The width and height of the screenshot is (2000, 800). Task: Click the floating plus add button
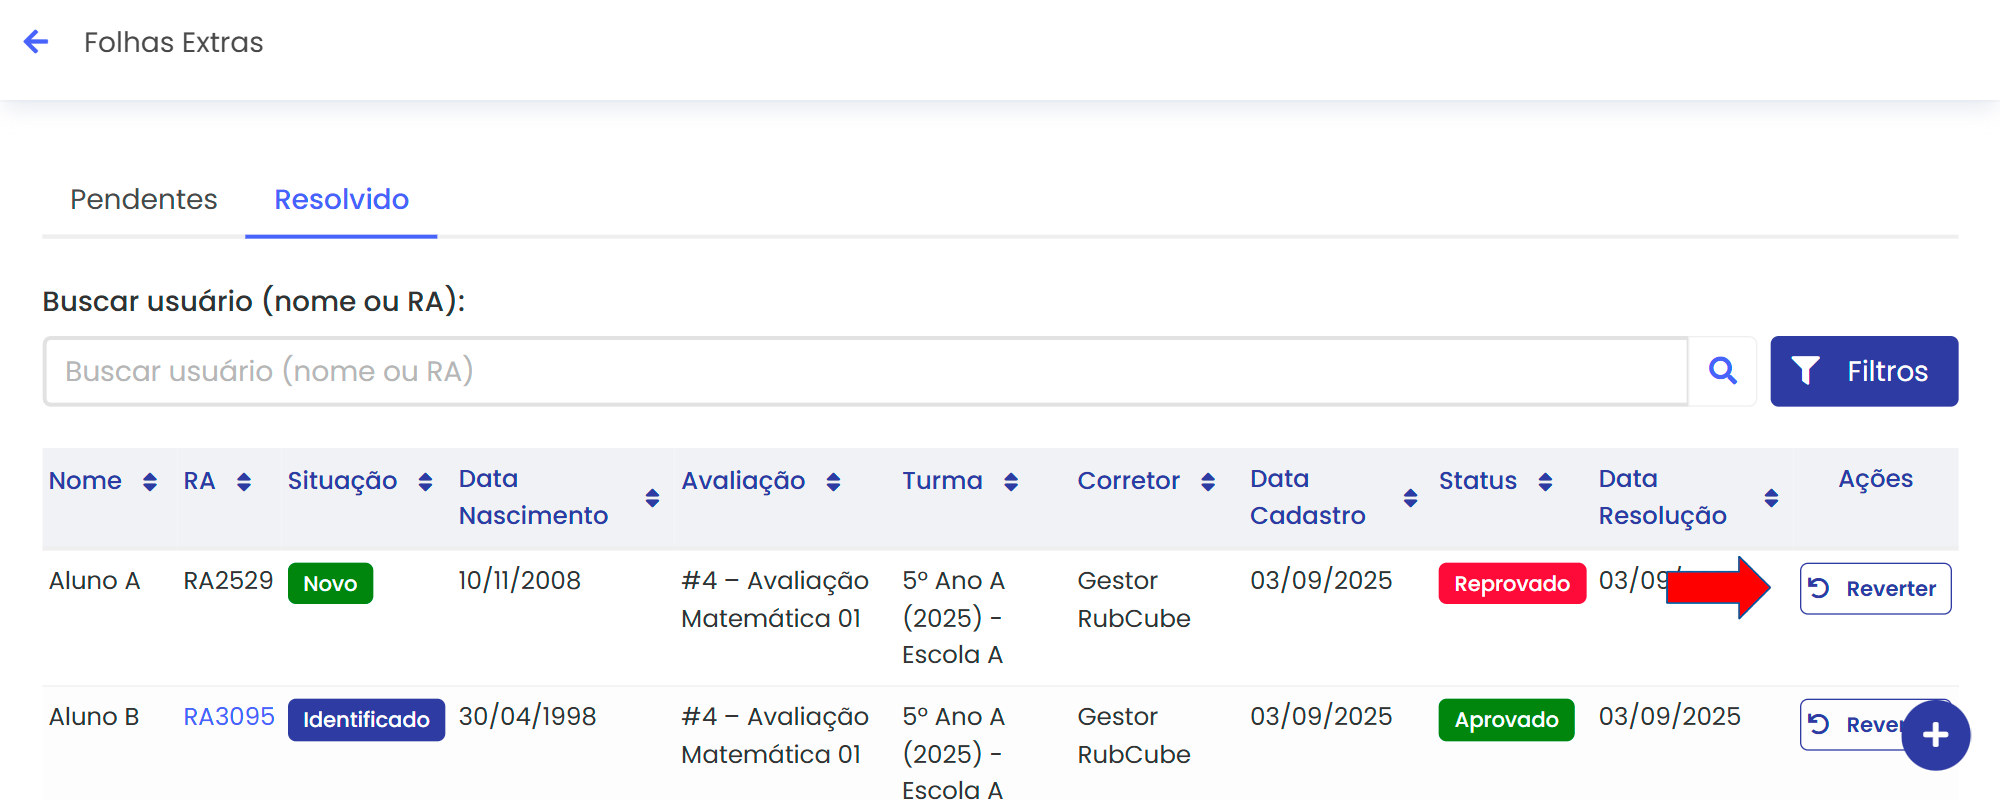point(1935,735)
